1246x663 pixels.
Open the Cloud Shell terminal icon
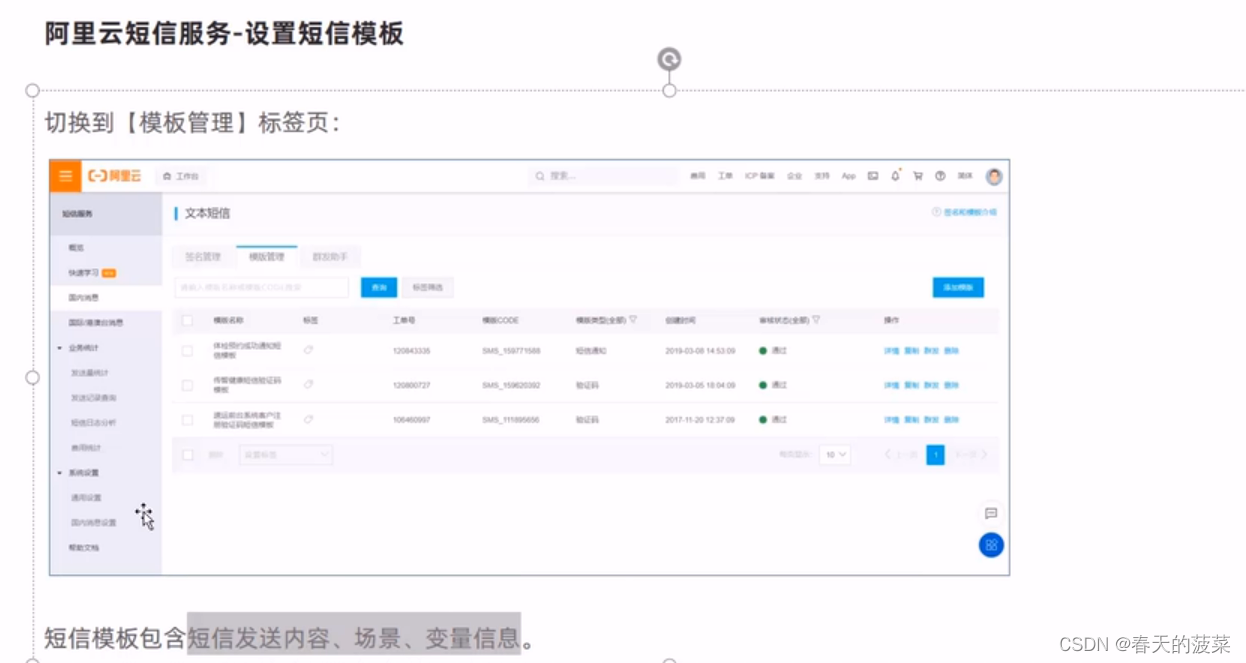click(872, 176)
